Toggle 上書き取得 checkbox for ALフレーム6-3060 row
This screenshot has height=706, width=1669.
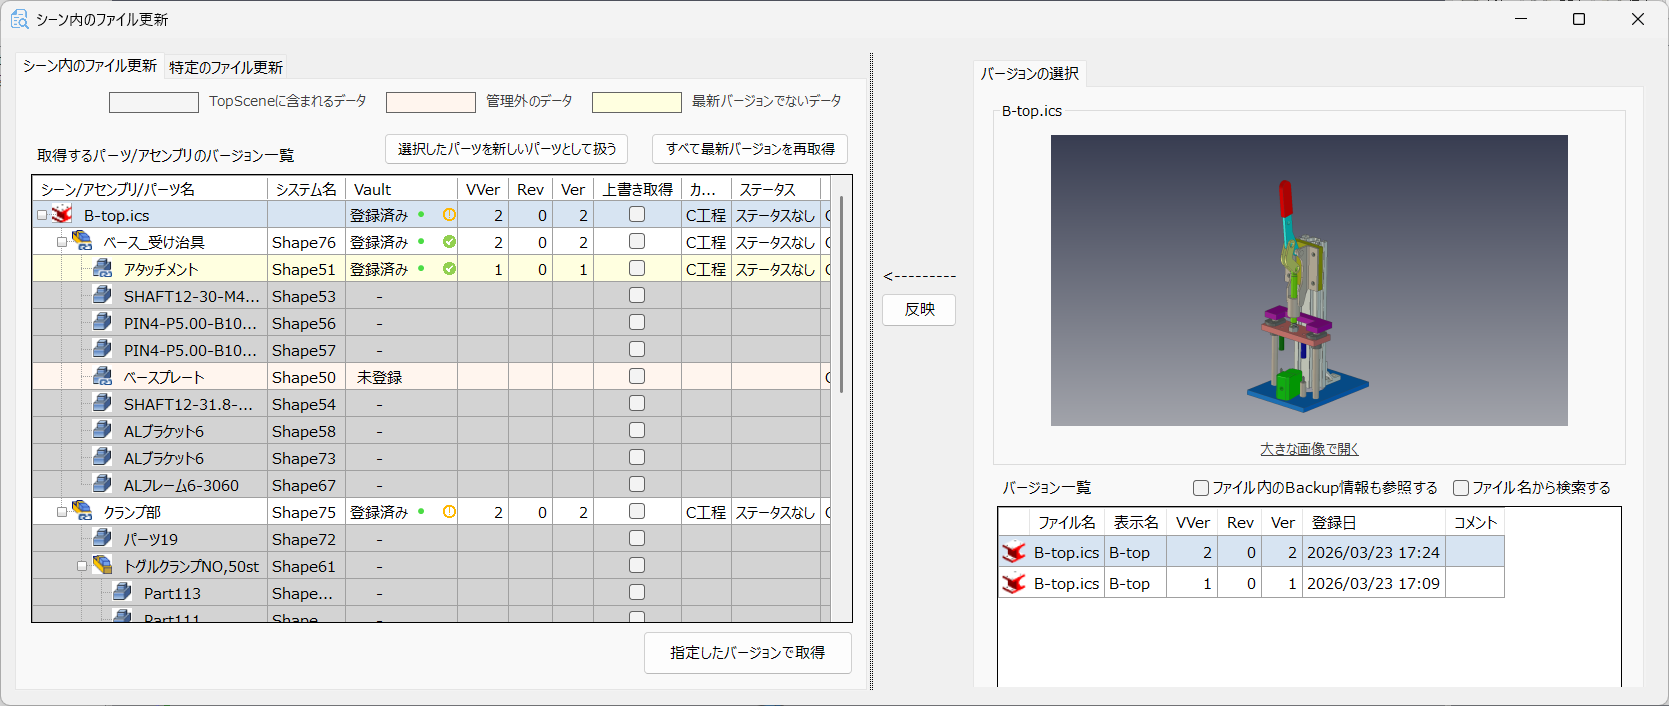[637, 484]
